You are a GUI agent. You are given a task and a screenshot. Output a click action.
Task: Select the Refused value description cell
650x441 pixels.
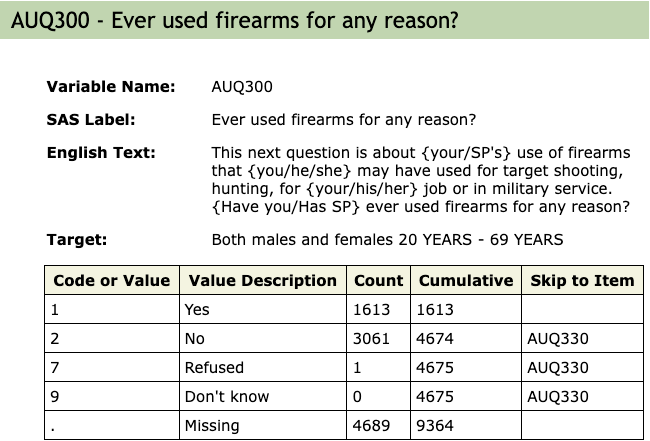214,368
